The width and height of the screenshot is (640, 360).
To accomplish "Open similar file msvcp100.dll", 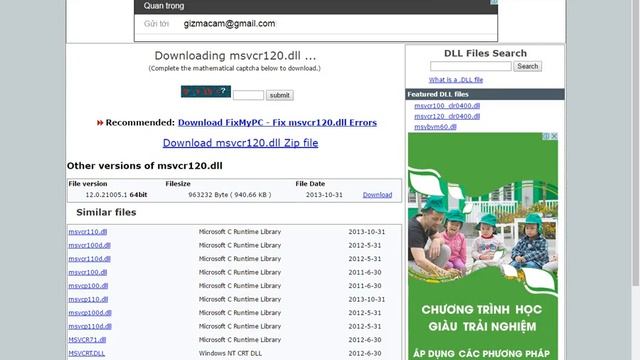I will click(88, 285).
